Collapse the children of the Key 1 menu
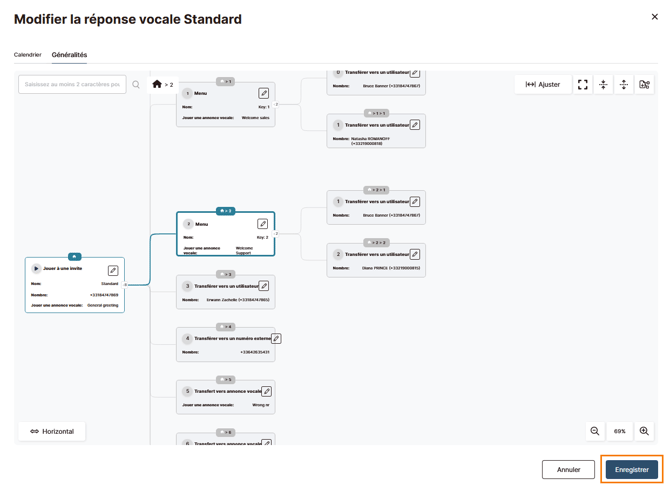Screen dimensions: 670x493 coord(276,104)
